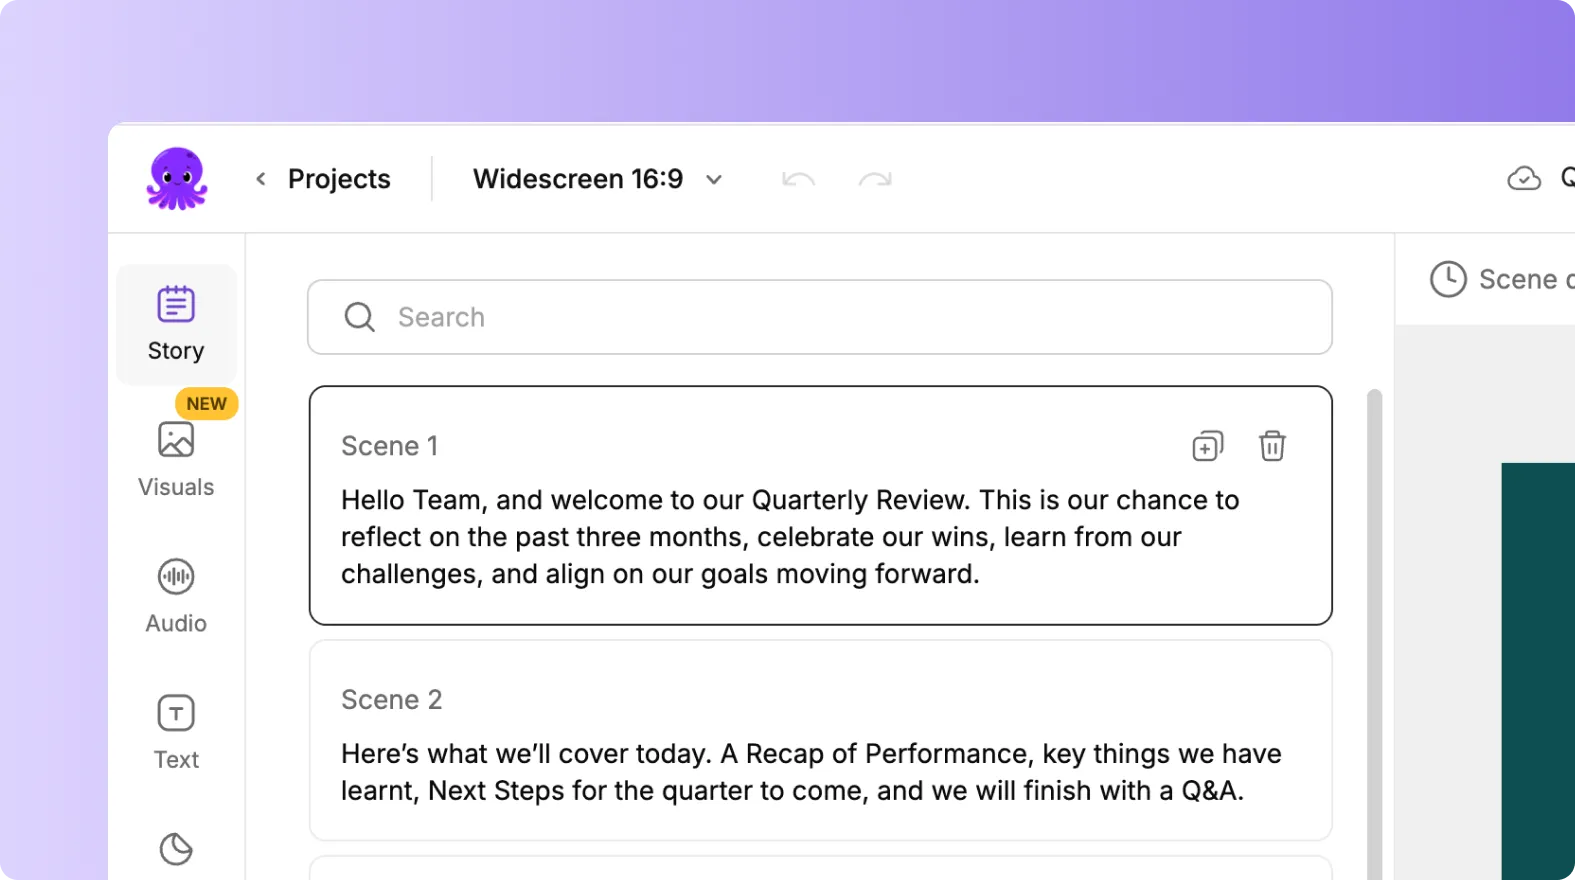Click the cloud sync status icon
Image resolution: width=1575 pixels, height=880 pixels.
point(1524,178)
